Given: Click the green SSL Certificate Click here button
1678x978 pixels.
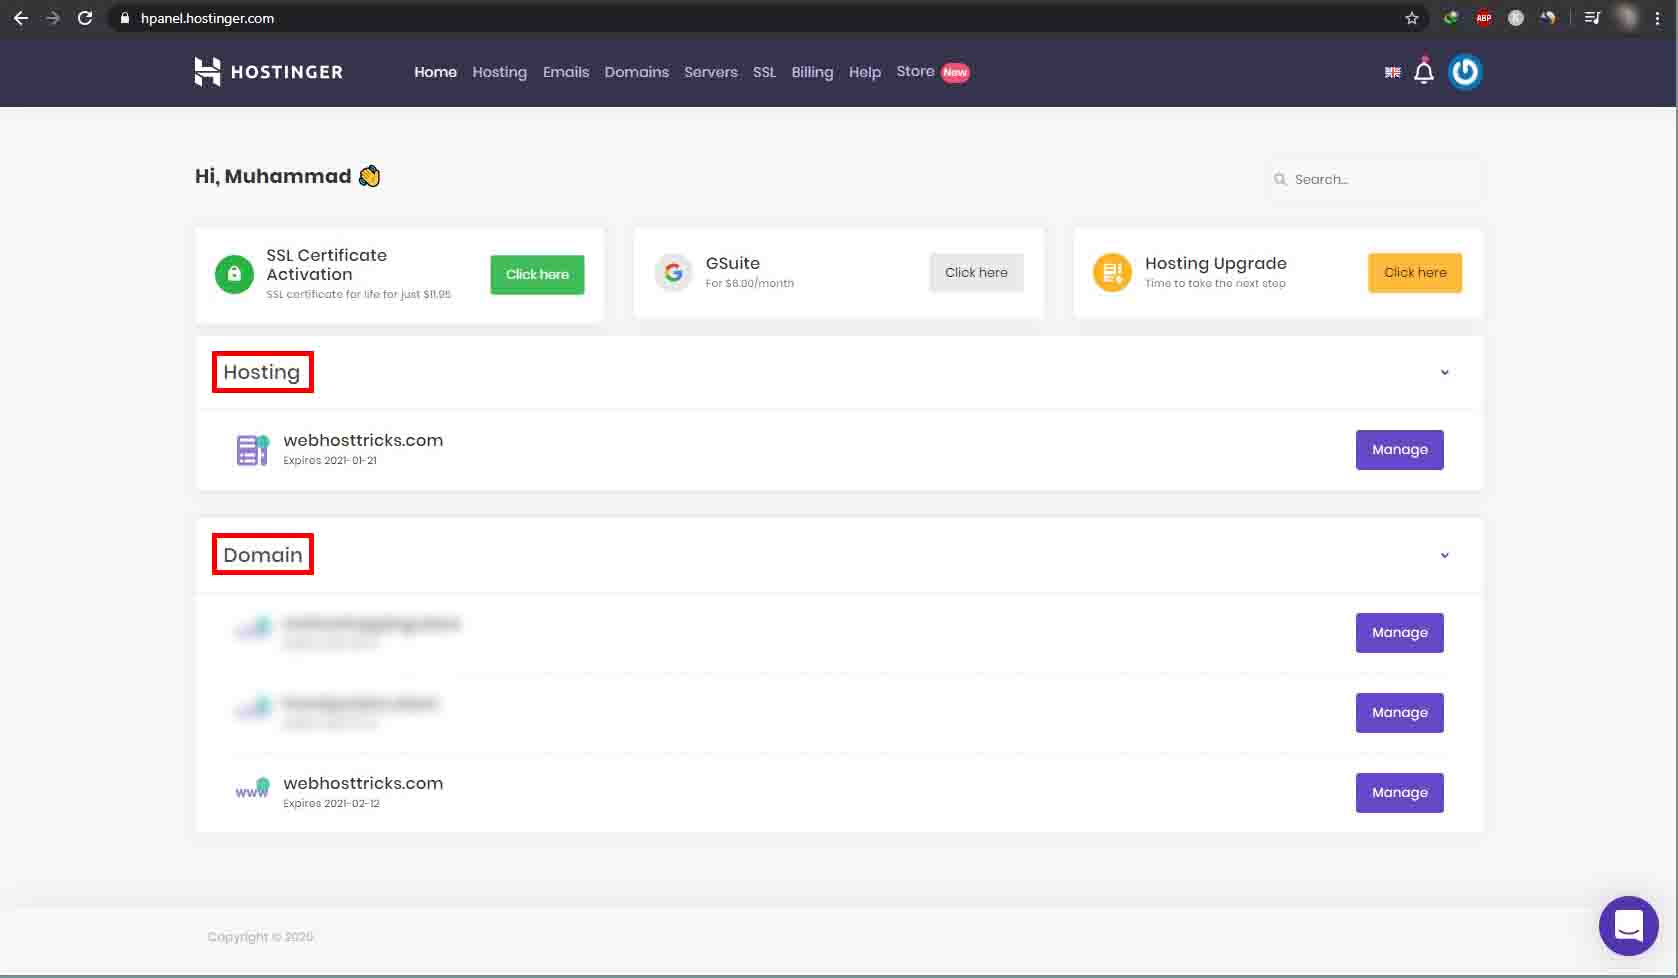Looking at the screenshot, I should point(537,274).
